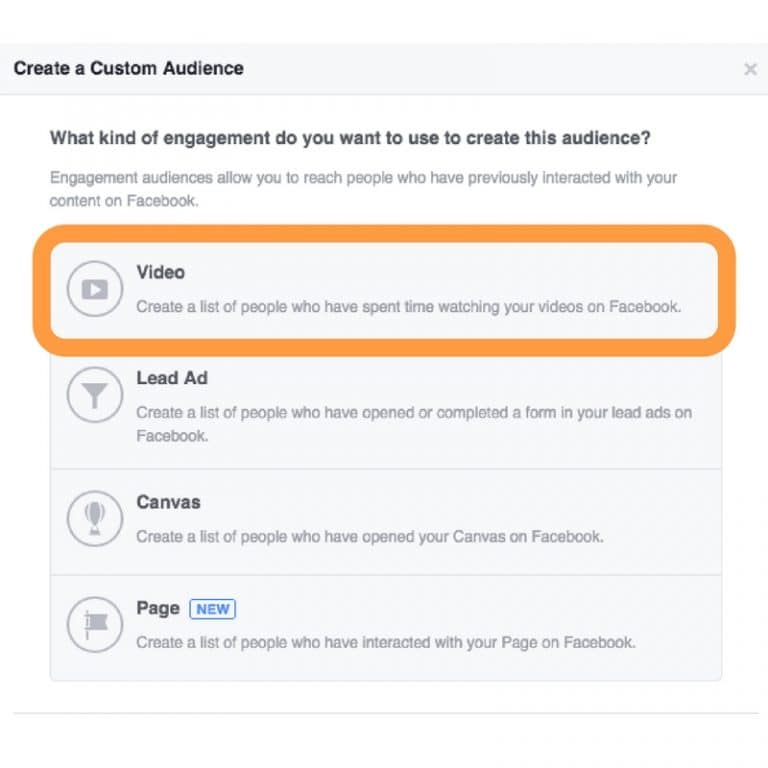The height and width of the screenshot is (768, 768).
Task: Select the Video engagement title
Action: tap(160, 272)
